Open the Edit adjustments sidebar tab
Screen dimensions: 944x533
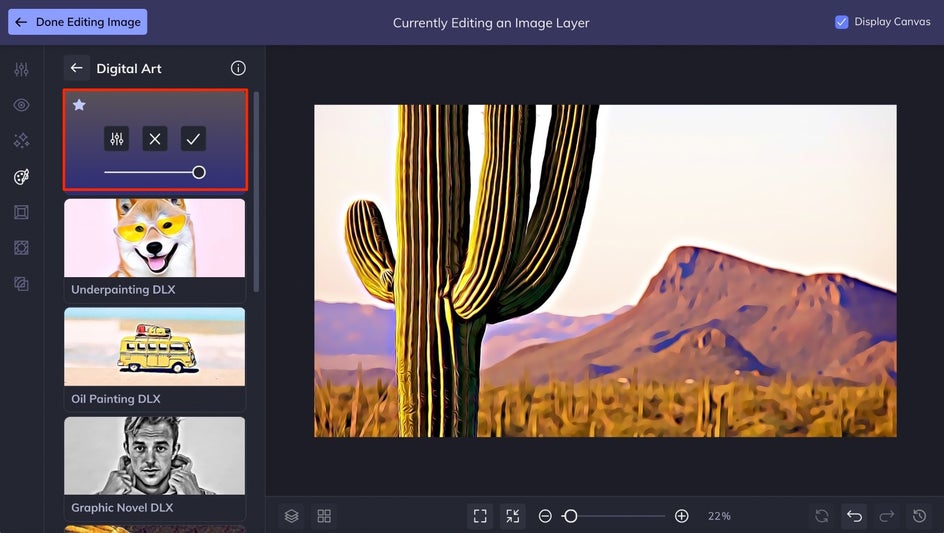[21, 69]
